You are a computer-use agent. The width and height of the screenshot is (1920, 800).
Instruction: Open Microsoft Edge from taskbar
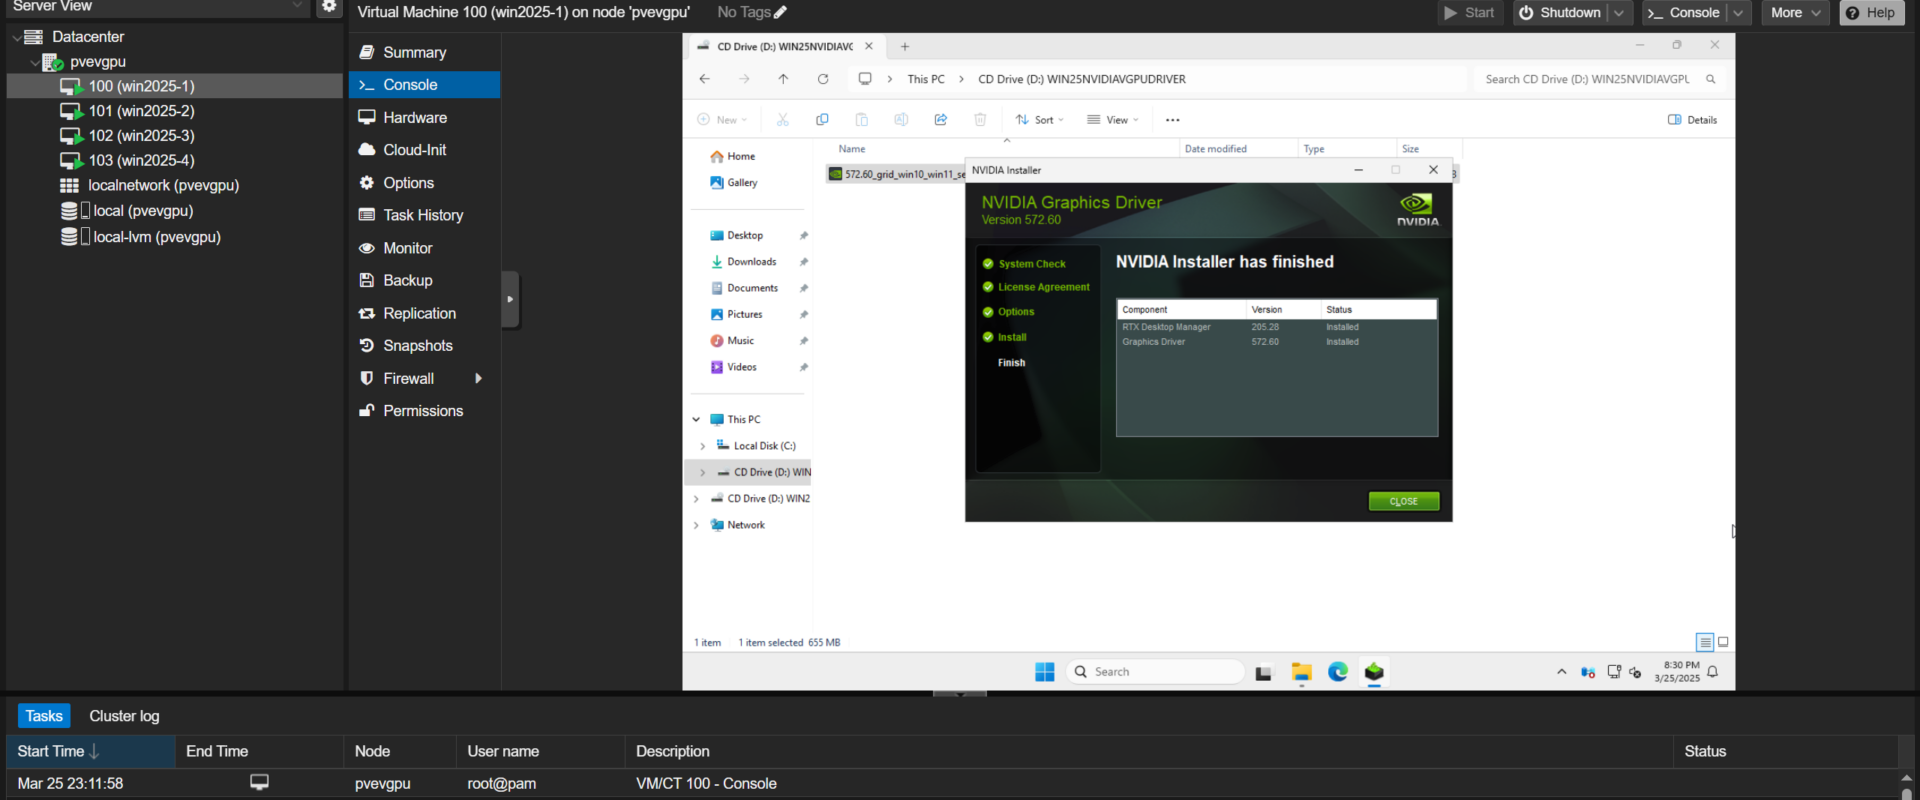click(x=1338, y=672)
